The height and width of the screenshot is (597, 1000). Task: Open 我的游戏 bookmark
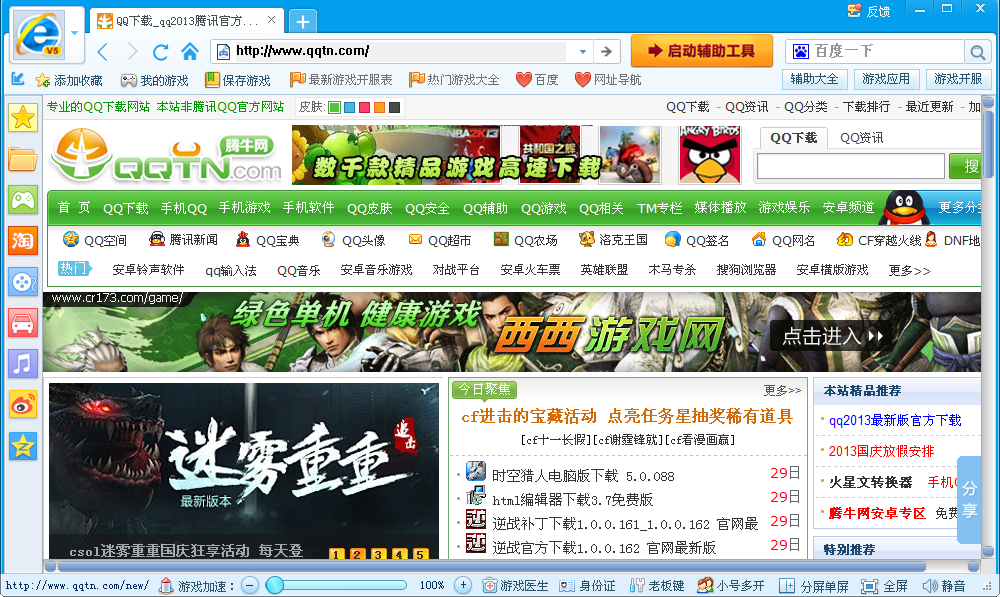click(155, 80)
